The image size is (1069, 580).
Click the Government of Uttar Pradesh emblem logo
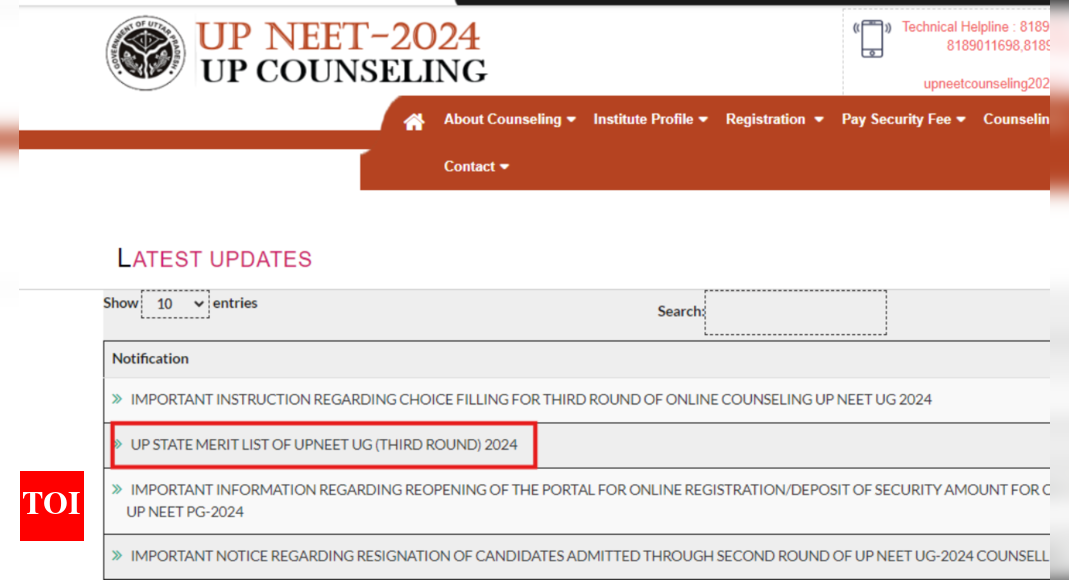145,53
